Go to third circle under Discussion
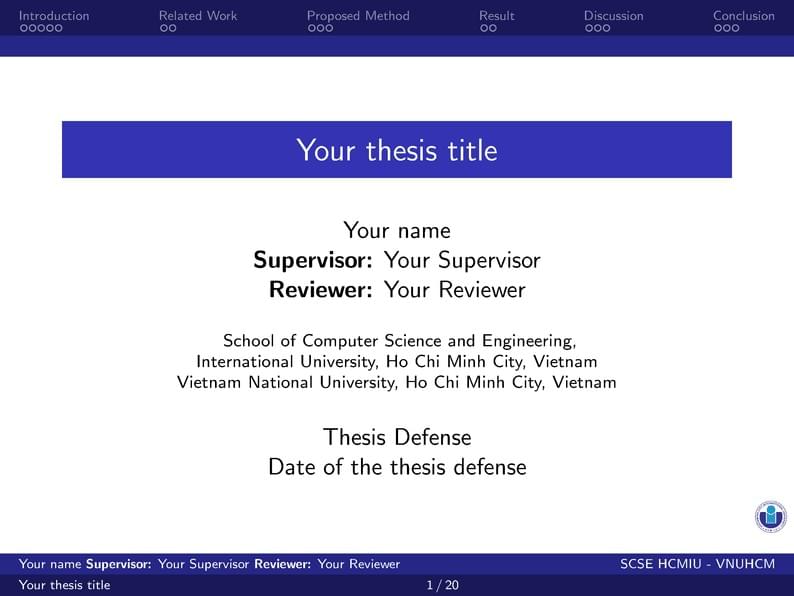This screenshot has width=794, height=596. point(606,29)
